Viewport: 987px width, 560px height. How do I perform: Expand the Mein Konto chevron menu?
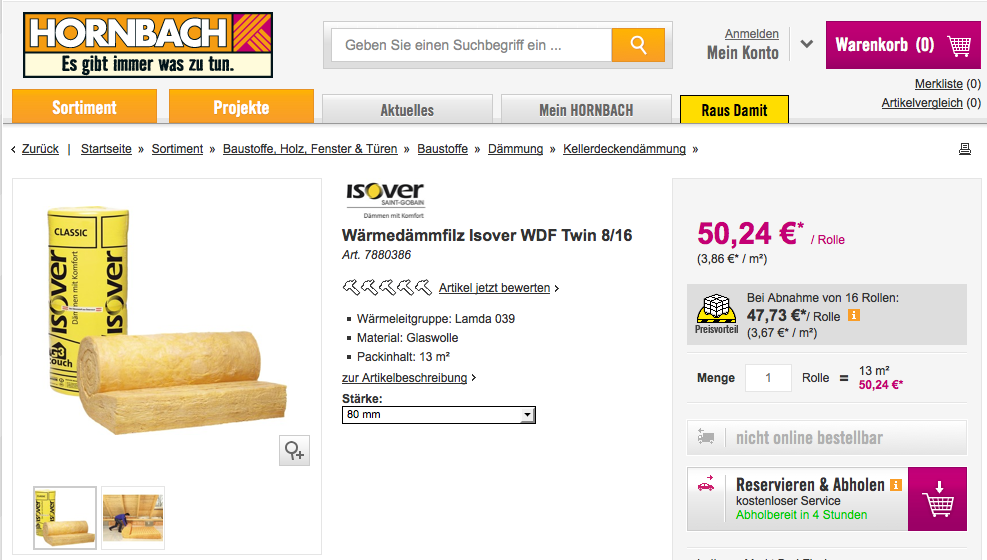[807, 45]
